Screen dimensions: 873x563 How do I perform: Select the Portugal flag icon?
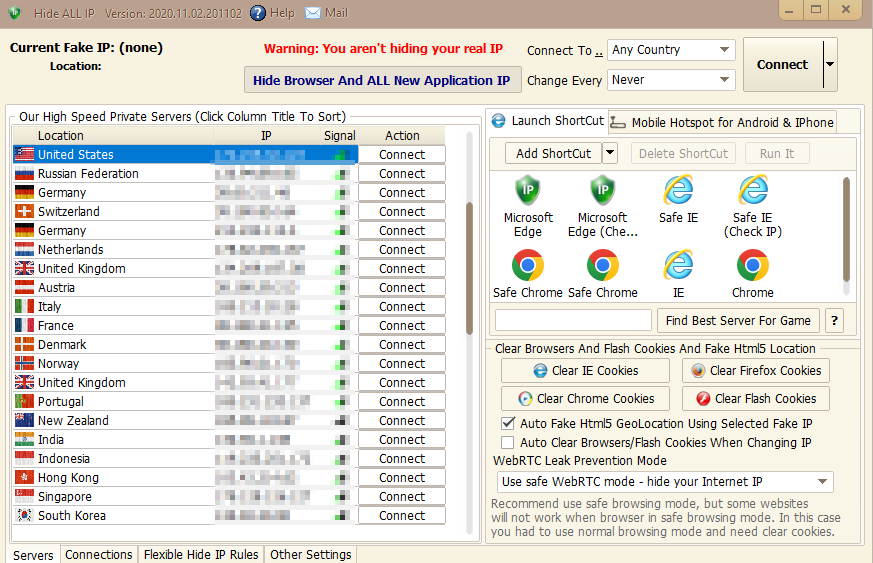point(24,402)
